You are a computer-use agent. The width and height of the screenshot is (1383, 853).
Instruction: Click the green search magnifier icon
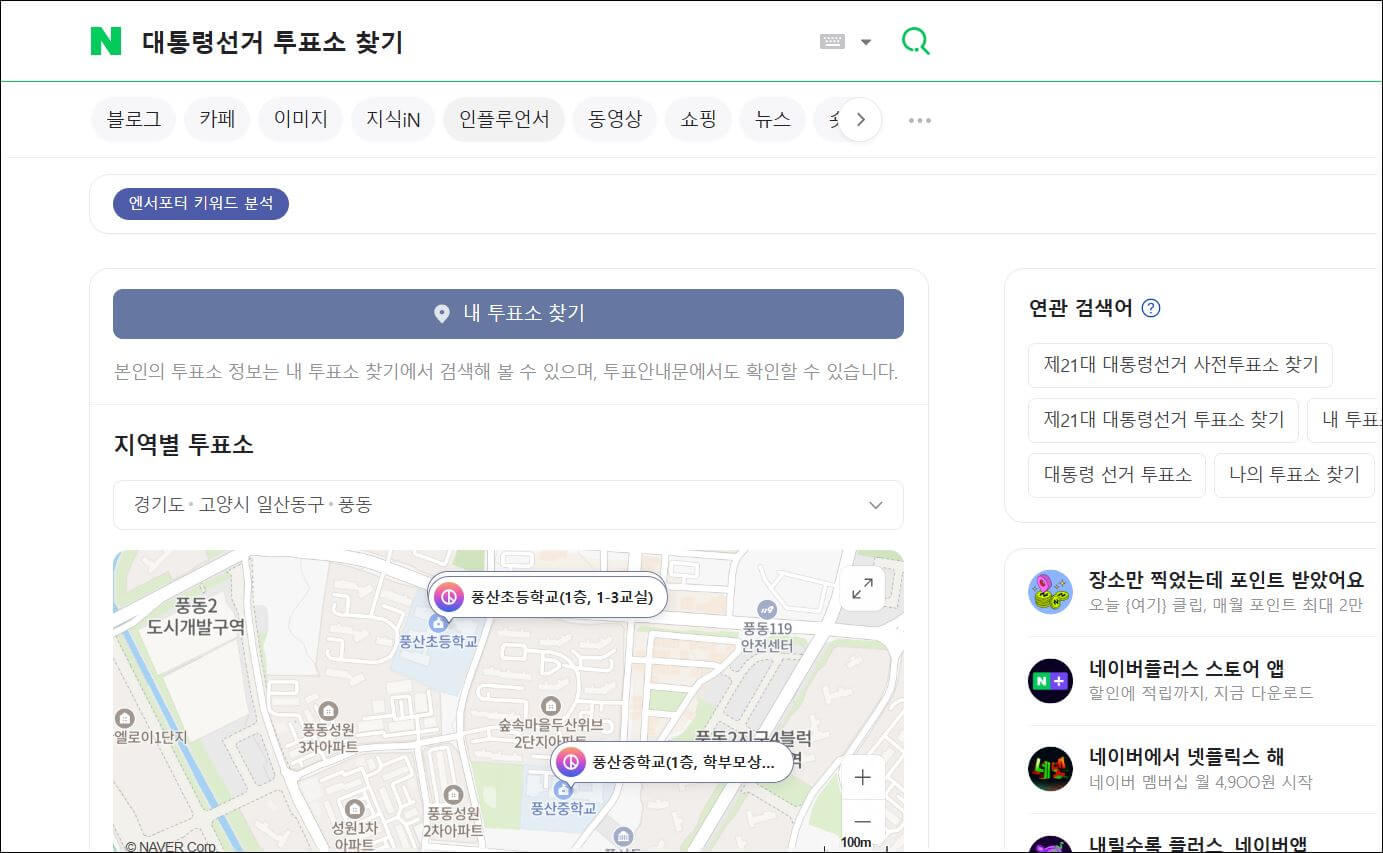tap(915, 41)
